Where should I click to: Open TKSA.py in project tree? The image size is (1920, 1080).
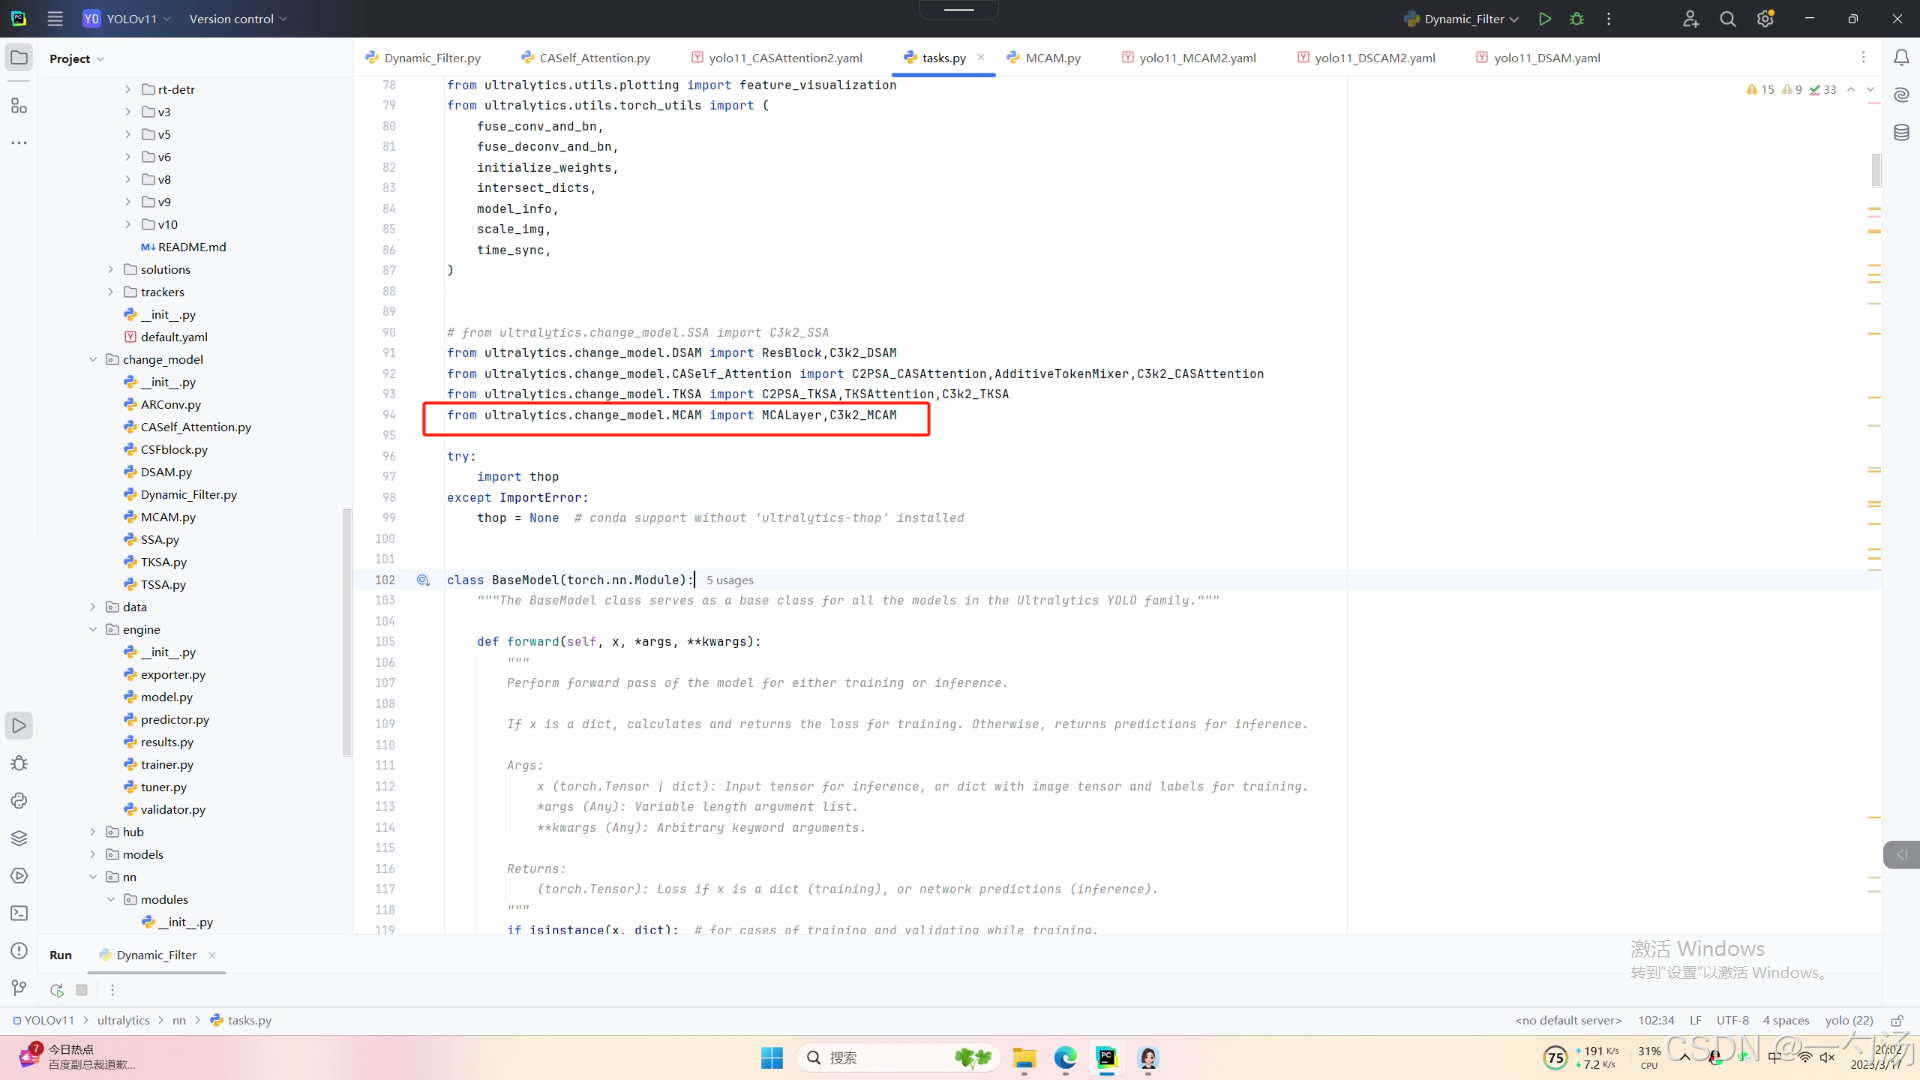163,562
